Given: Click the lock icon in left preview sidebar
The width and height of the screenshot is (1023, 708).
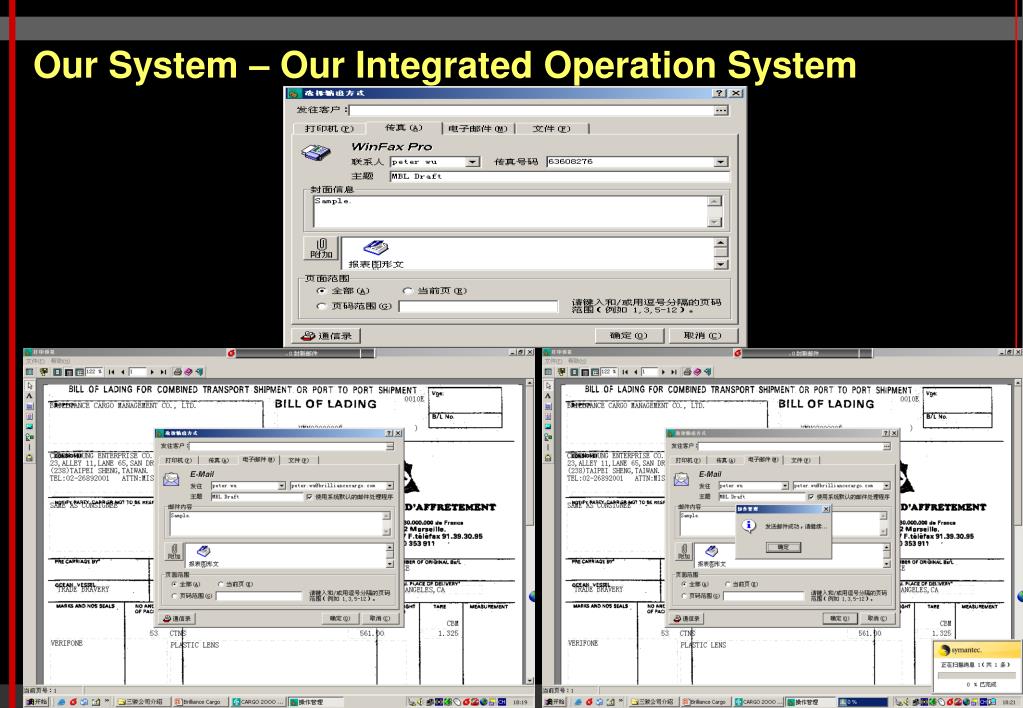Looking at the screenshot, I should point(29,458).
